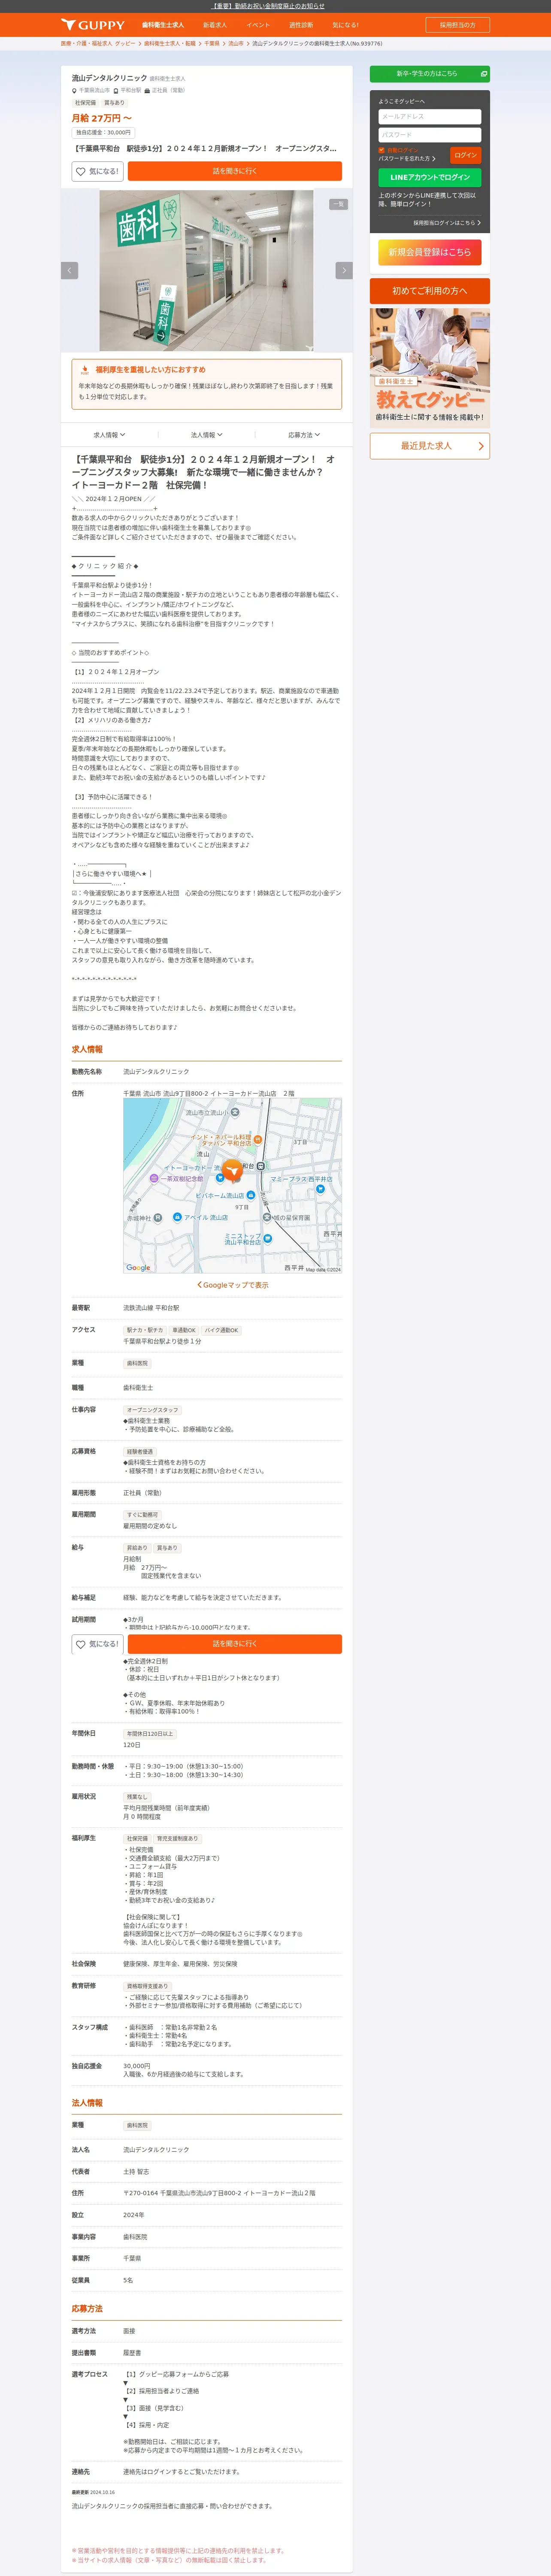
Task: Click the clinic entrance photo
Action: click(x=206, y=270)
